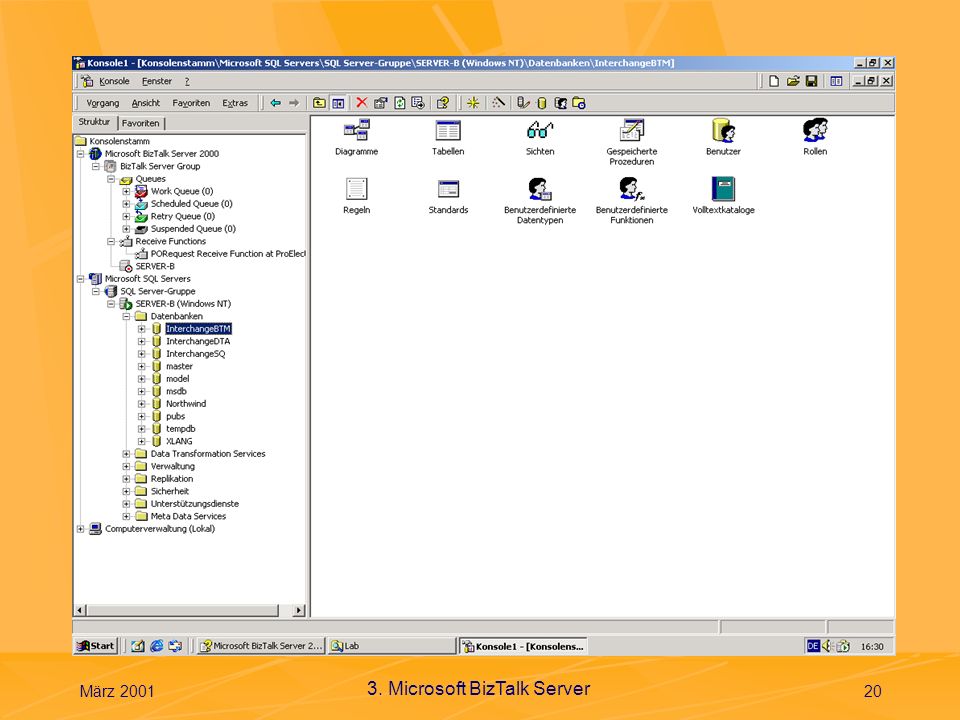Select the XLANG database

[179, 441]
